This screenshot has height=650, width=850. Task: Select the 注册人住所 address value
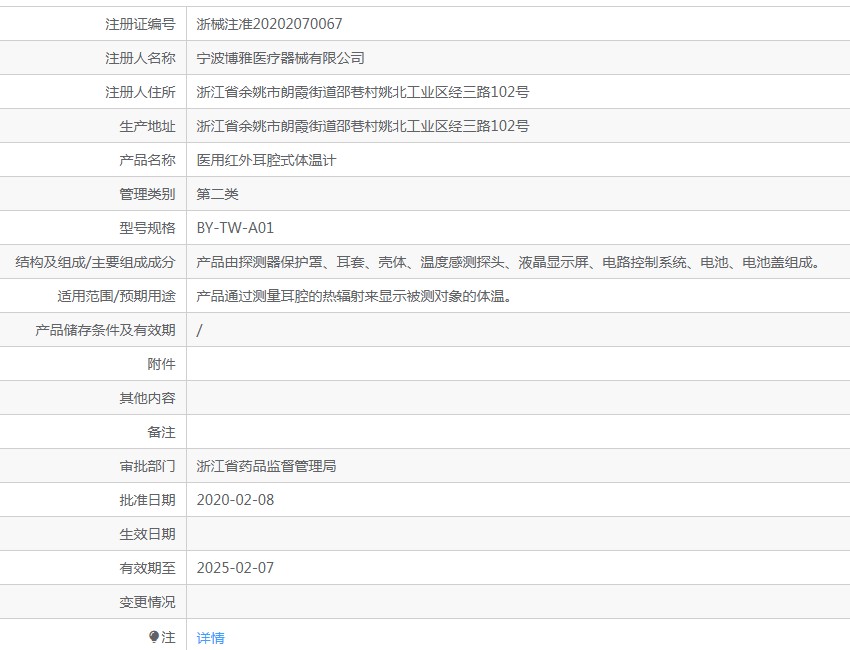363,92
